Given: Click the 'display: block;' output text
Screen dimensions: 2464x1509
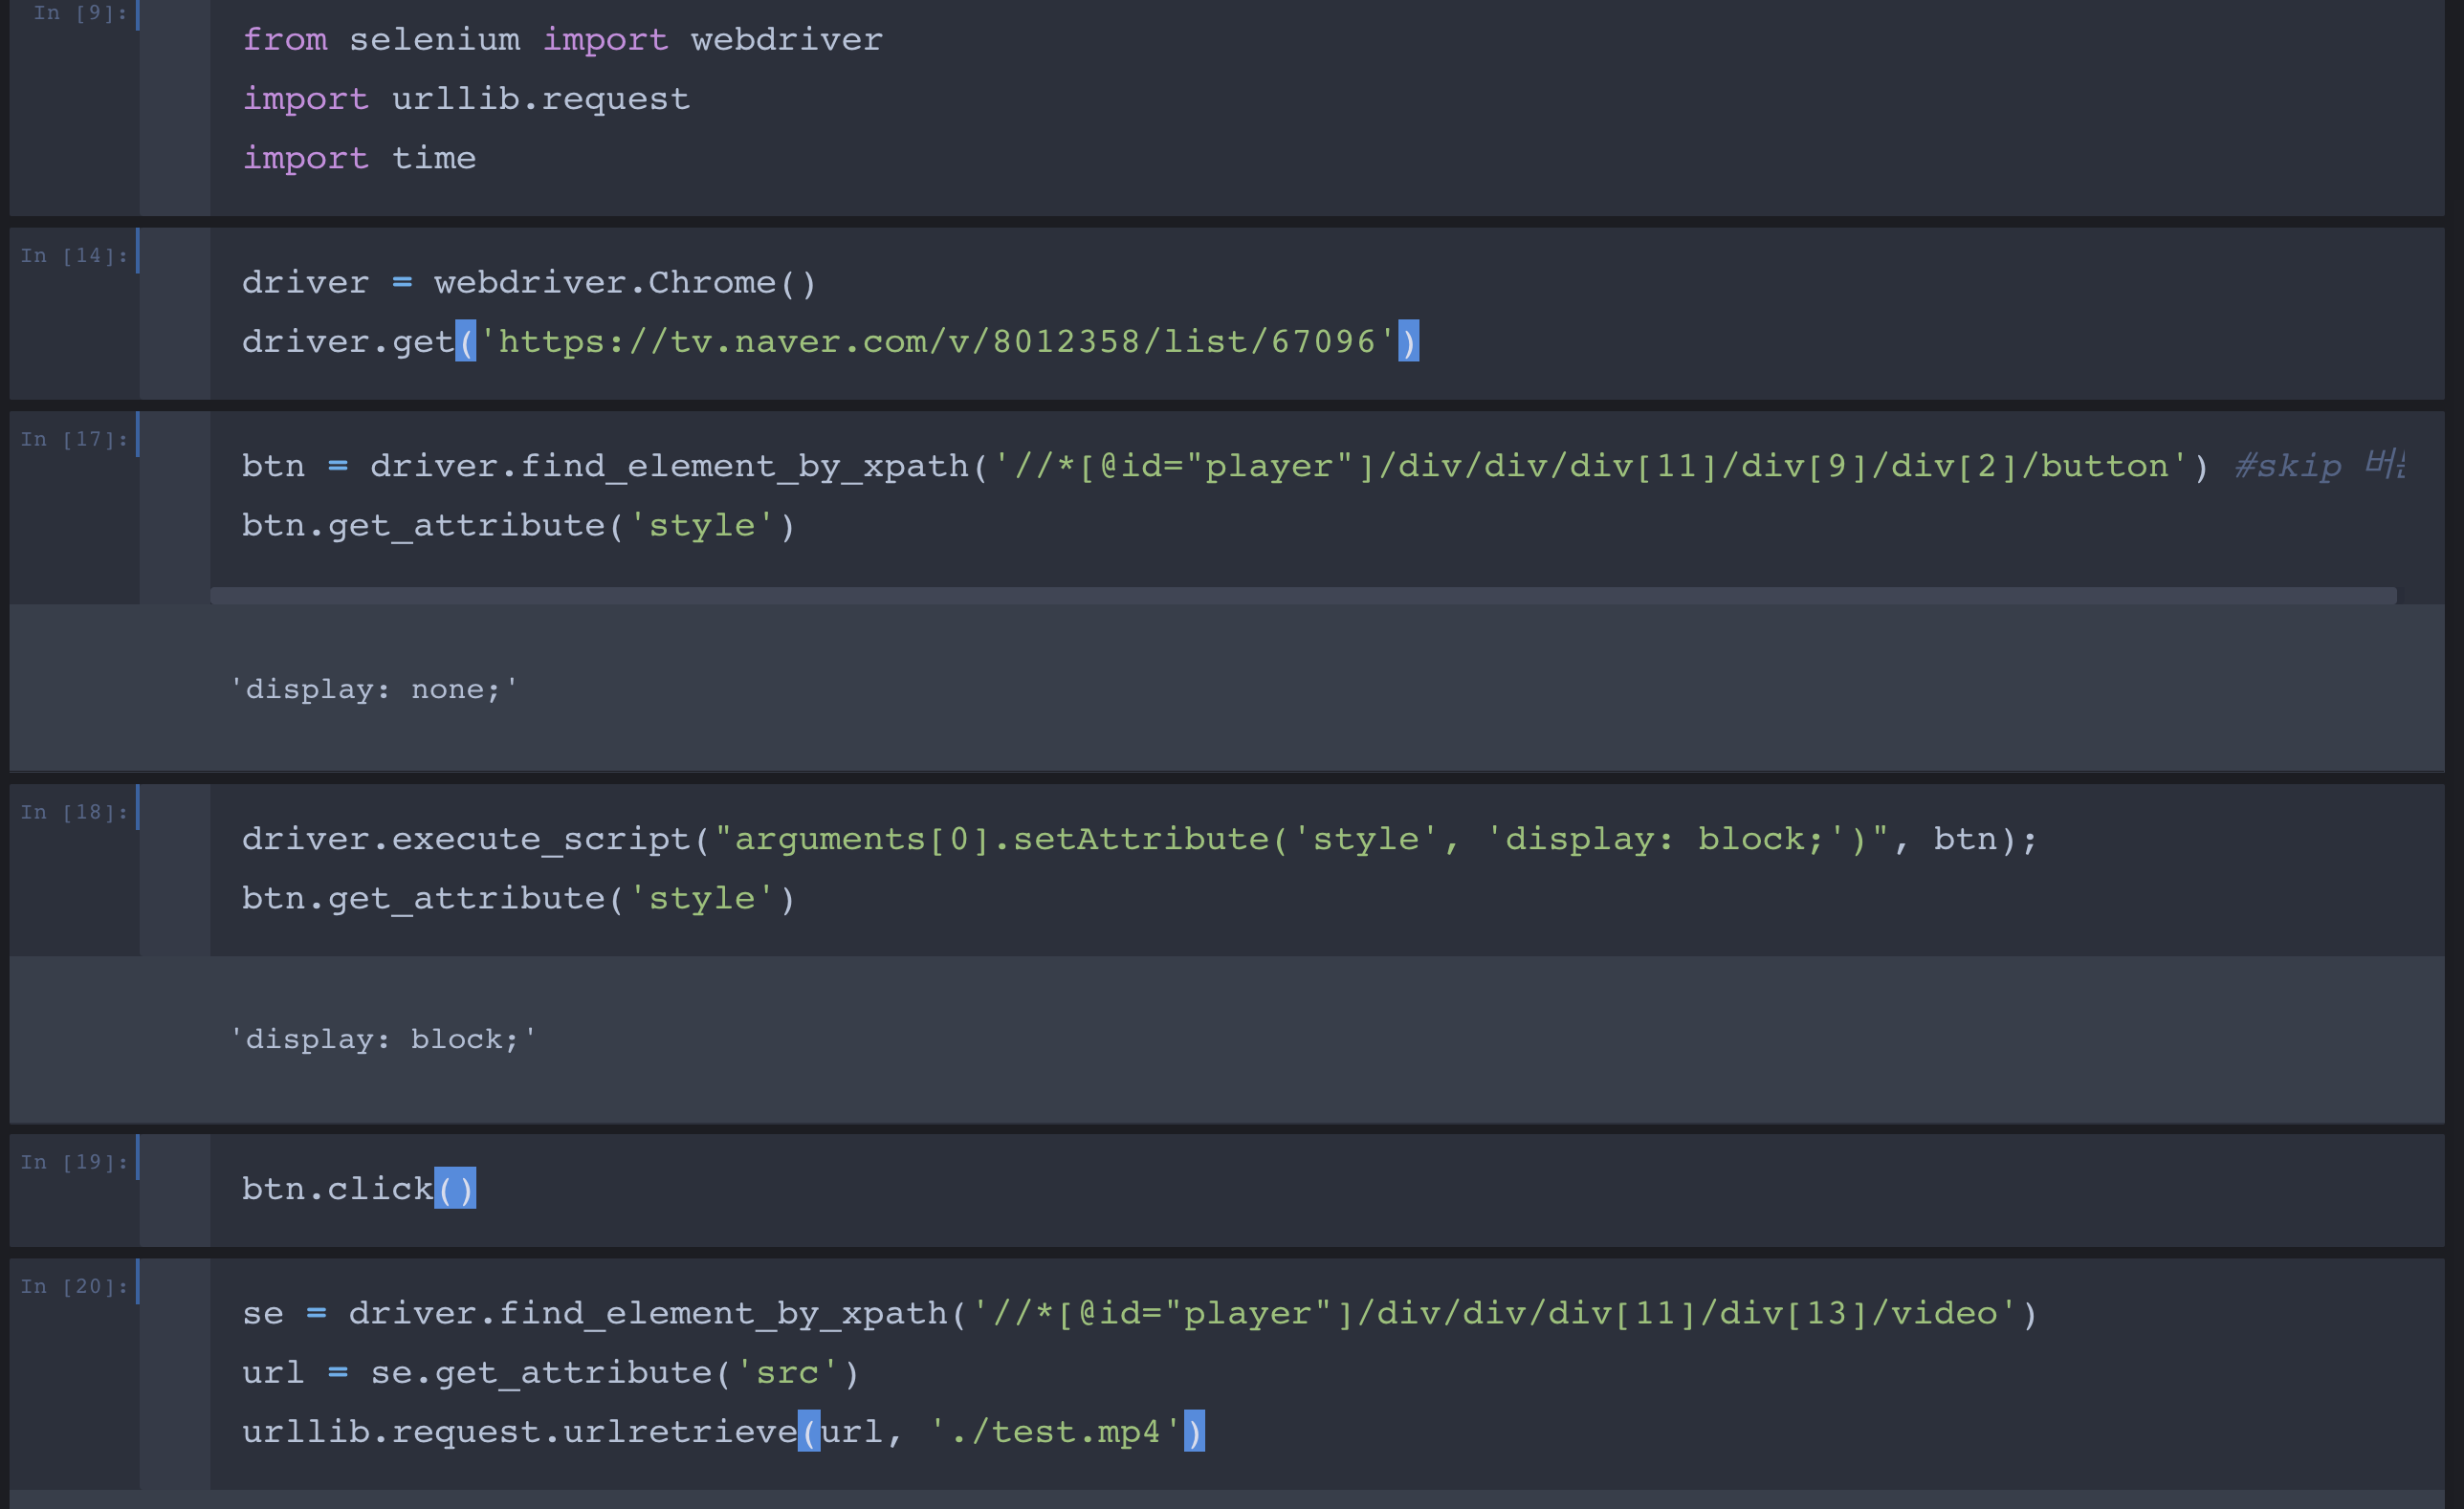Looking at the screenshot, I should 382,1039.
